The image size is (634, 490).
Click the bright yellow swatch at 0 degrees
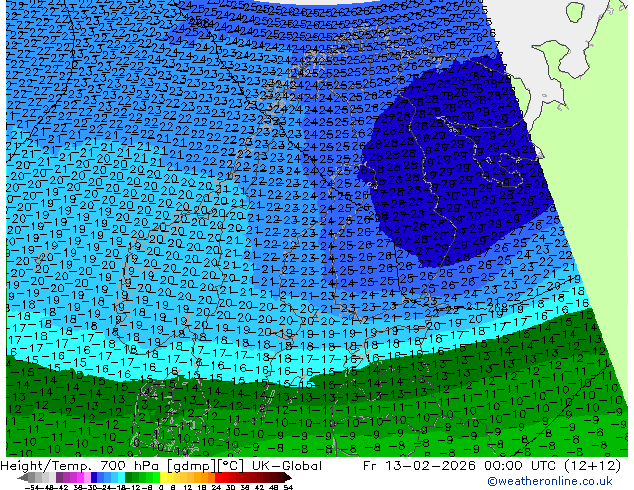(x=163, y=477)
